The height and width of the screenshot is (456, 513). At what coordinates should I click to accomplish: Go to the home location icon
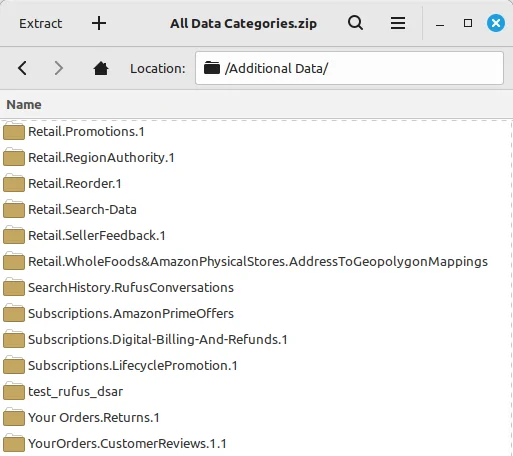point(101,68)
